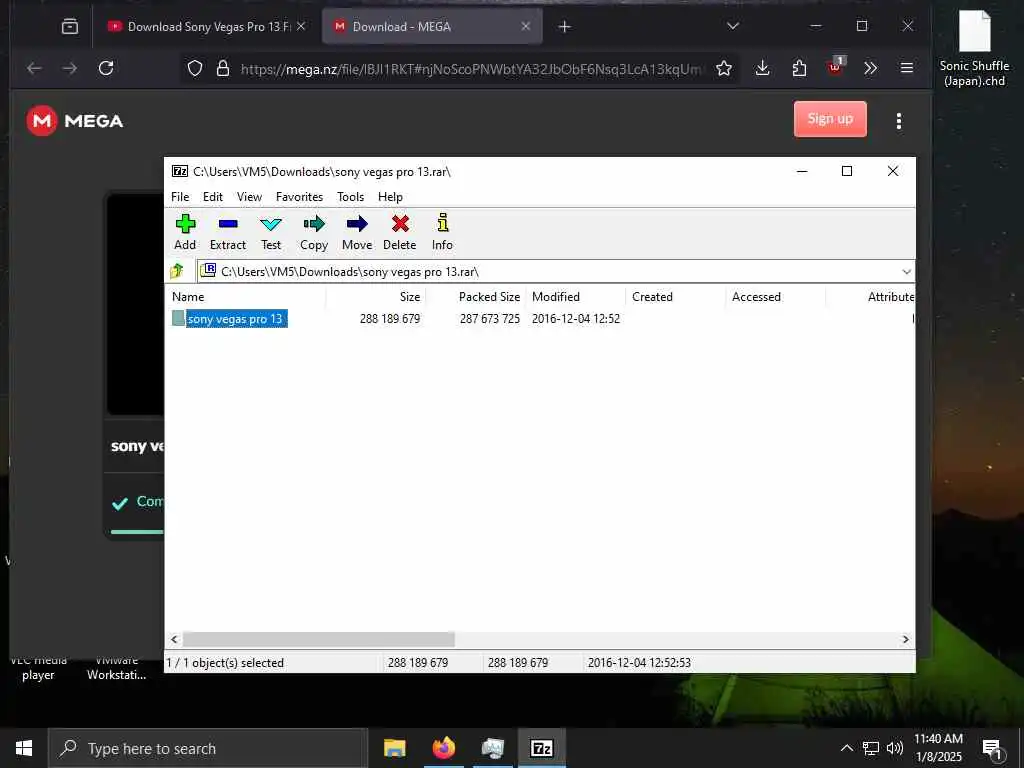Click the Add toolbar icon in 7-Zip

[x=185, y=224]
